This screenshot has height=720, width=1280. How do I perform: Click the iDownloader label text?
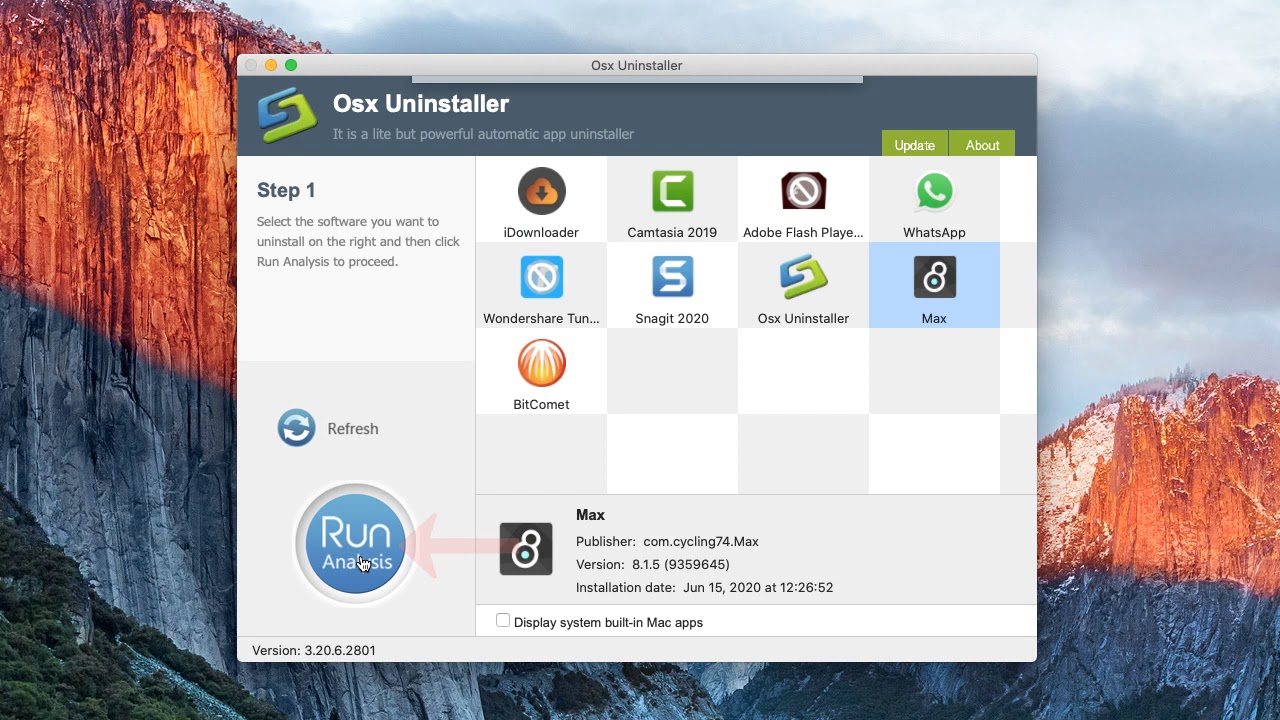coord(541,232)
